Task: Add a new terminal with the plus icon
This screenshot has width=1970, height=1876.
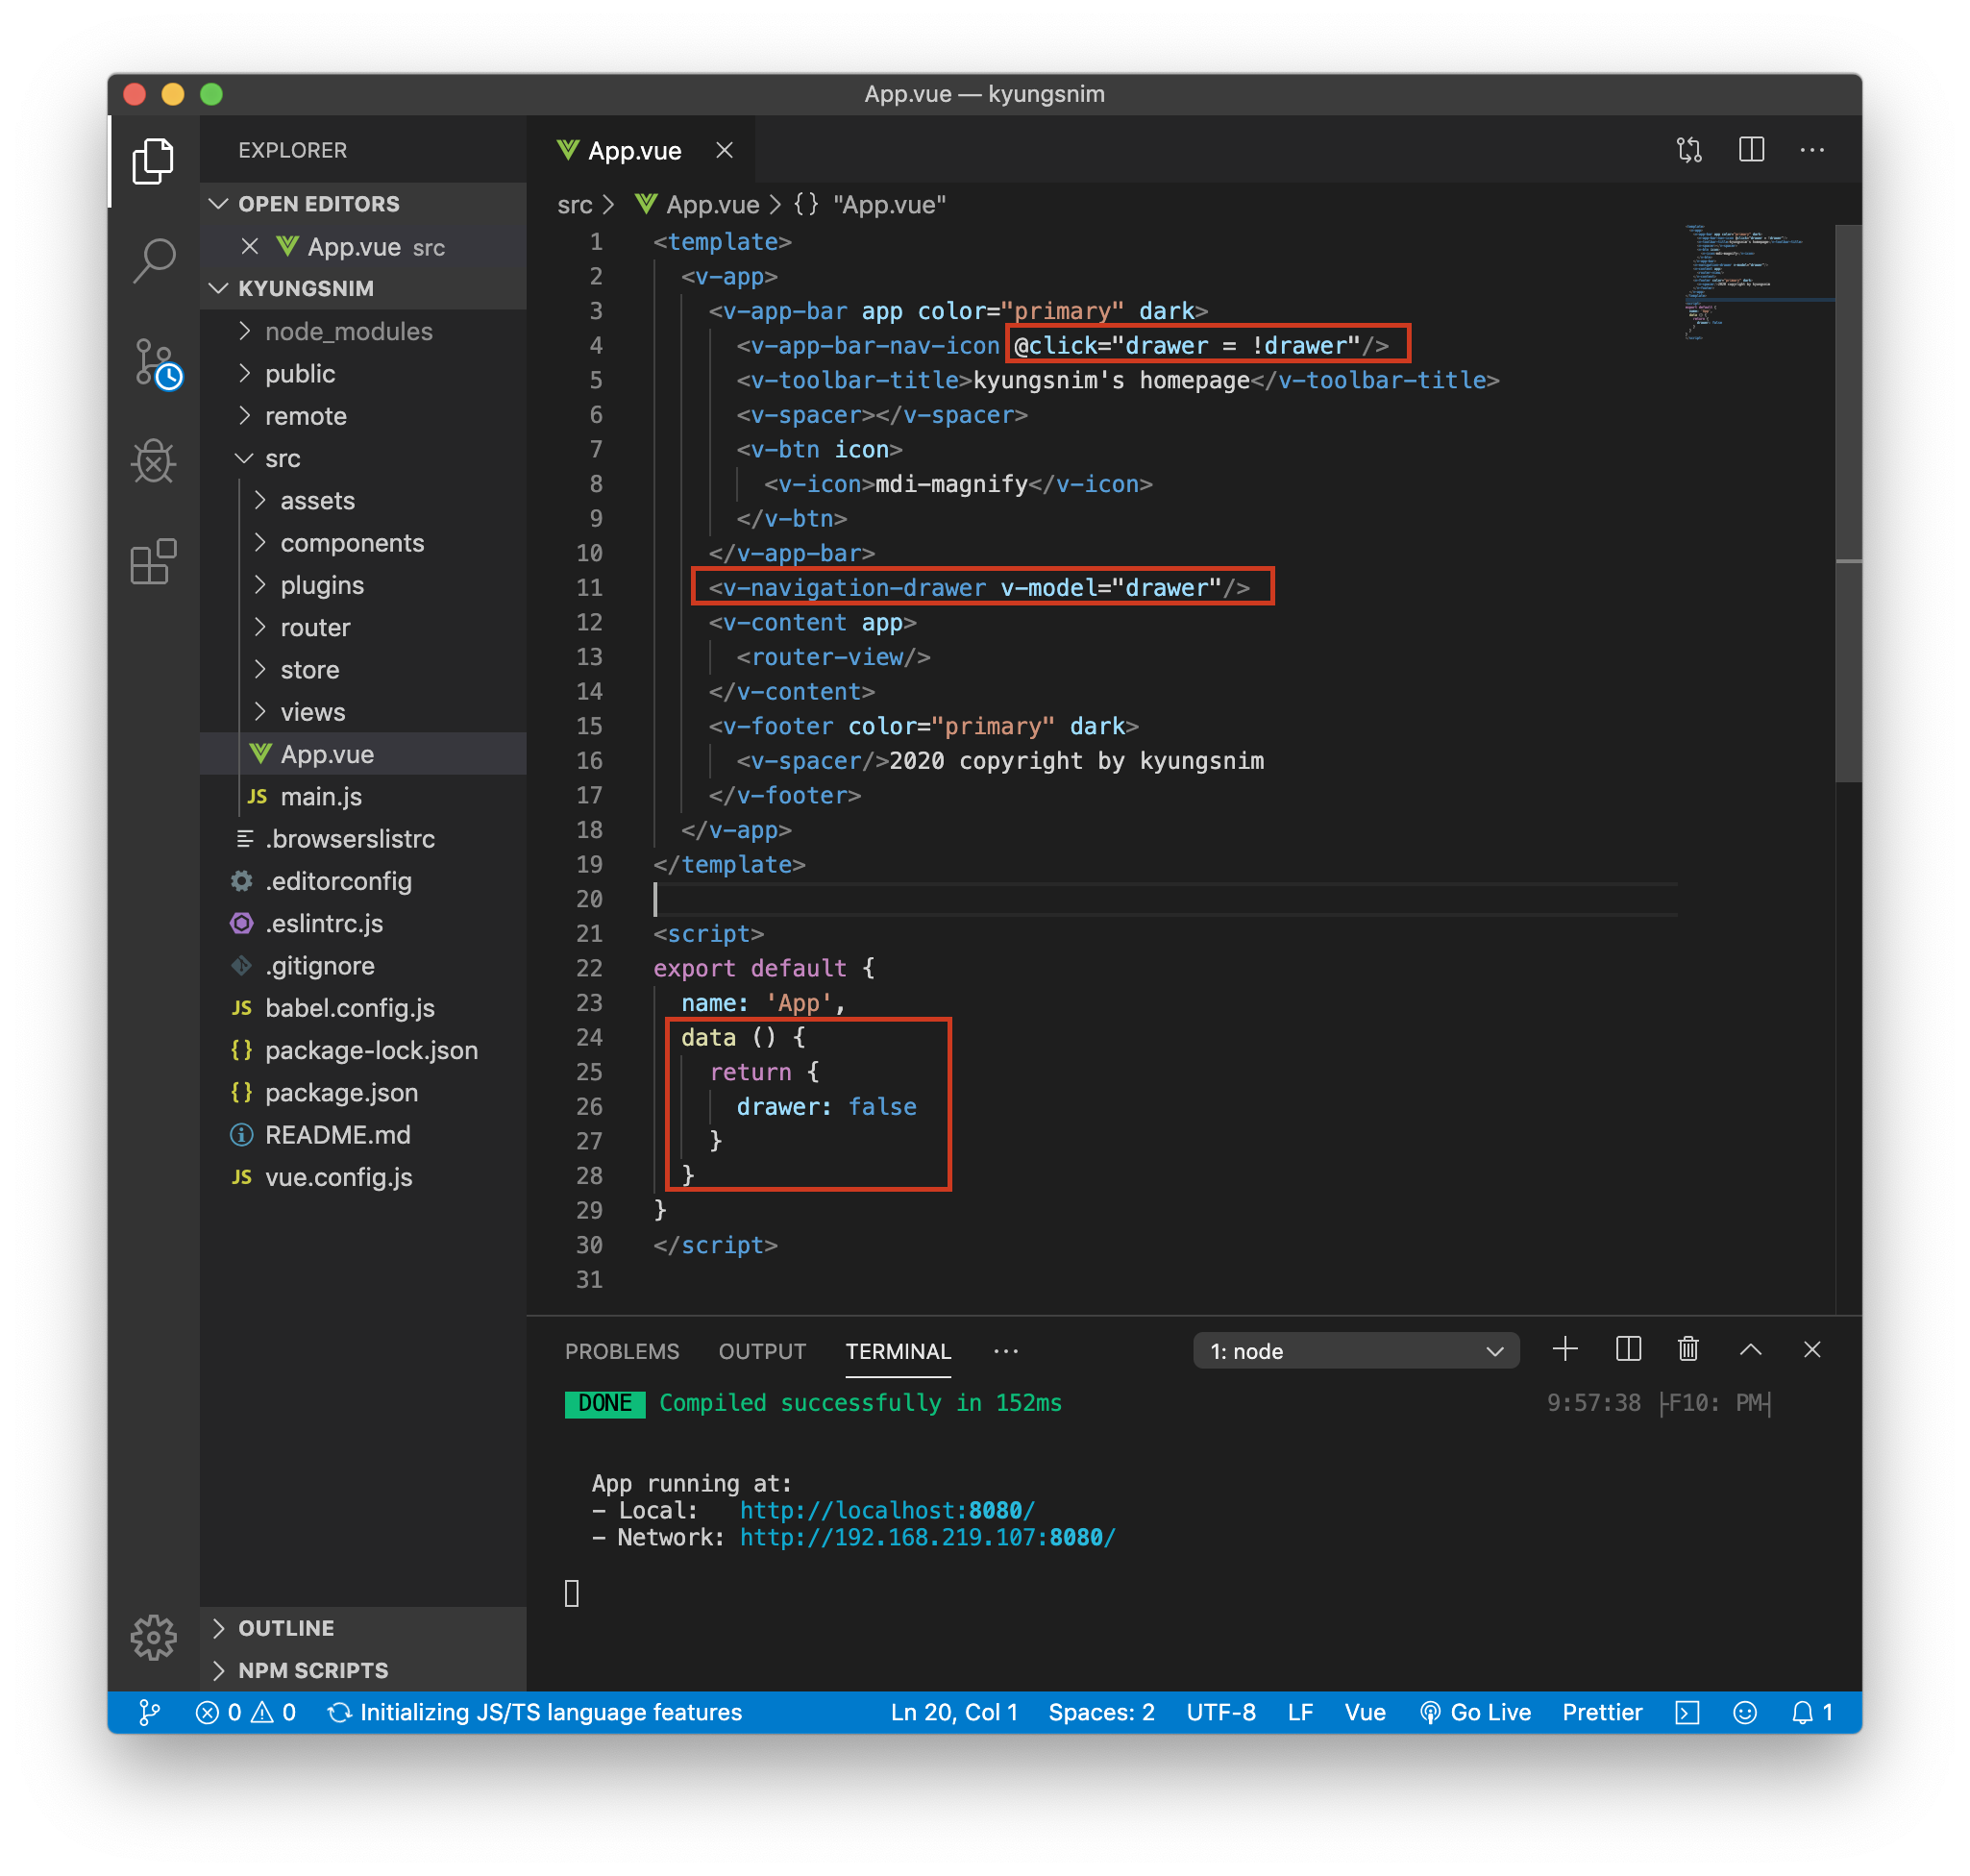Action: [x=1565, y=1350]
